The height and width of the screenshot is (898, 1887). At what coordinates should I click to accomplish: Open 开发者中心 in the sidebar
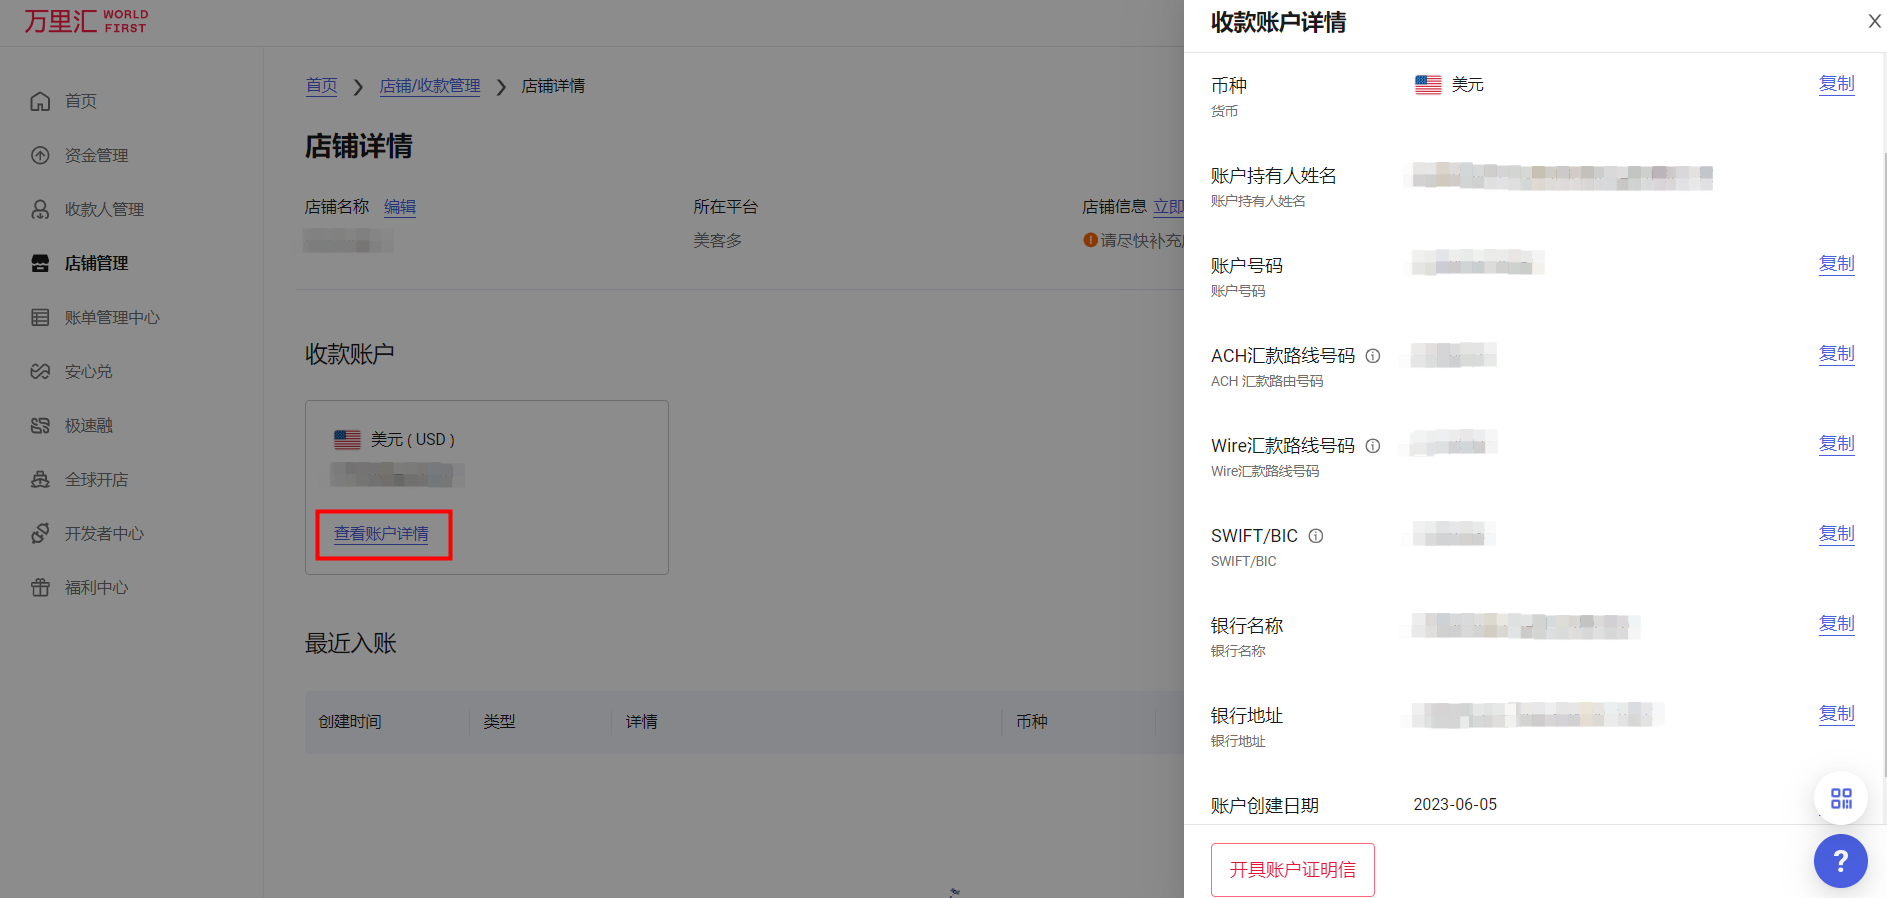(104, 533)
